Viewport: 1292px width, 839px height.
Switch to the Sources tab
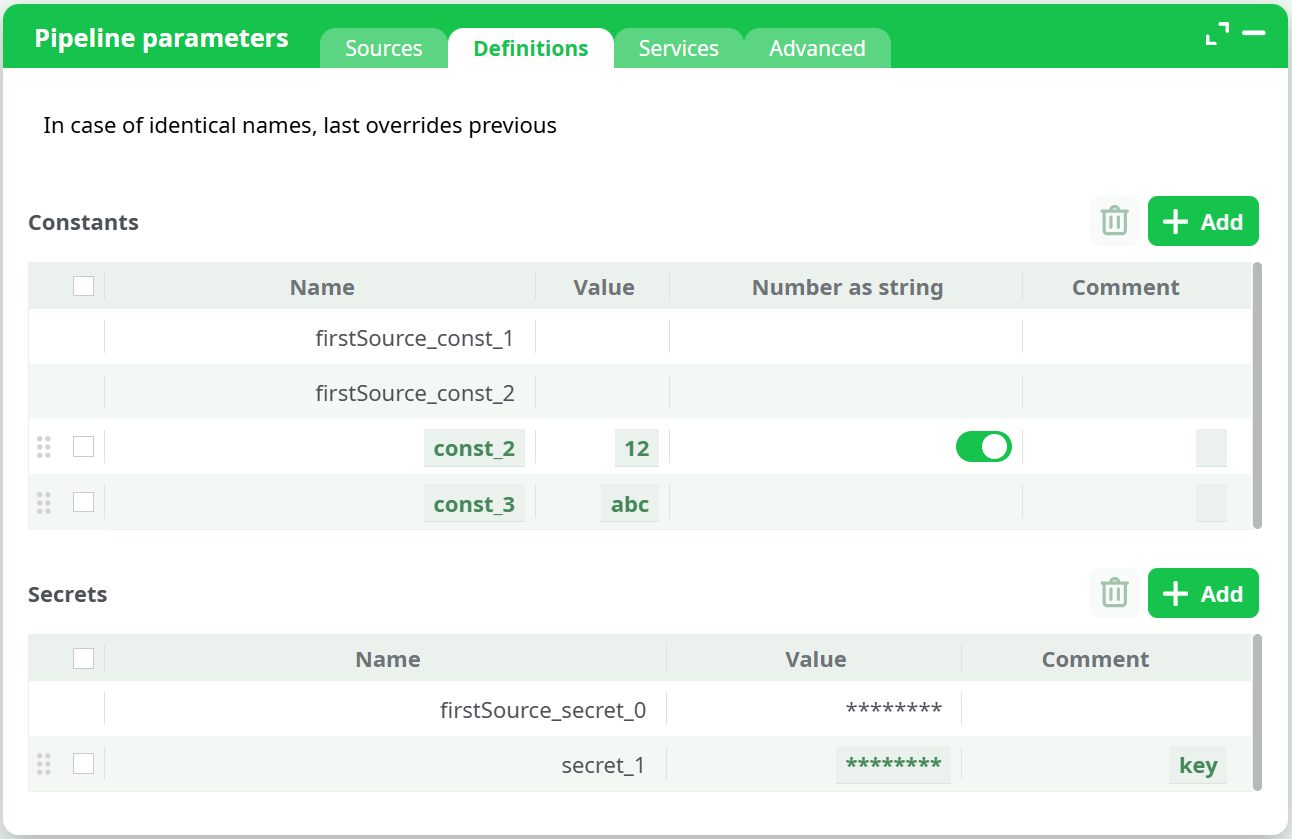point(383,47)
